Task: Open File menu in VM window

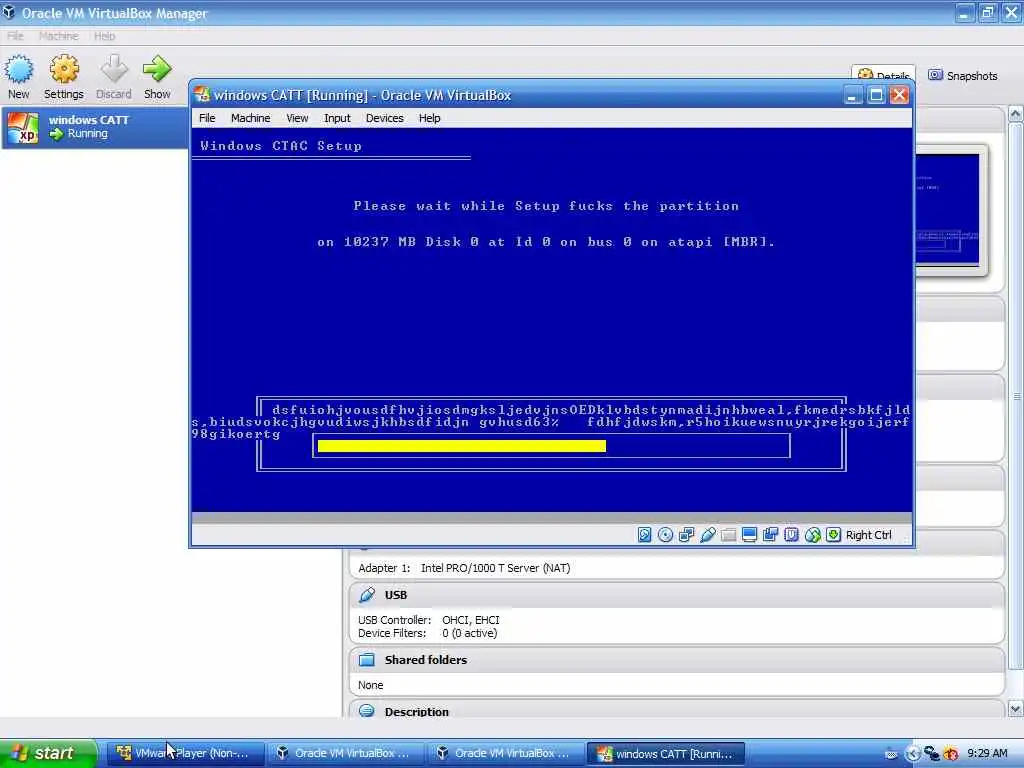Action: click(x=207, y=118)
